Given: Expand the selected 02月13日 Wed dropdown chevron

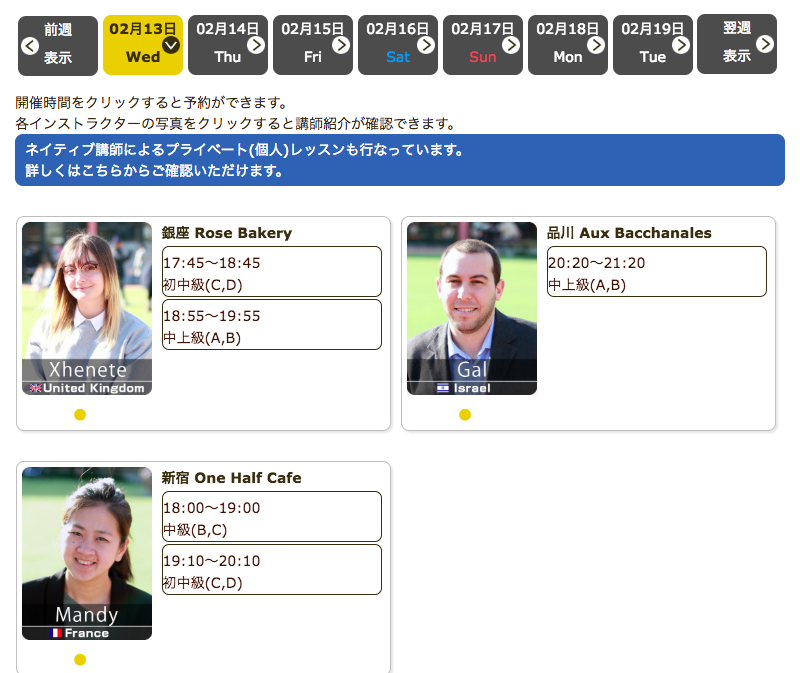Looking at the screenshot, I should (171, 45).
